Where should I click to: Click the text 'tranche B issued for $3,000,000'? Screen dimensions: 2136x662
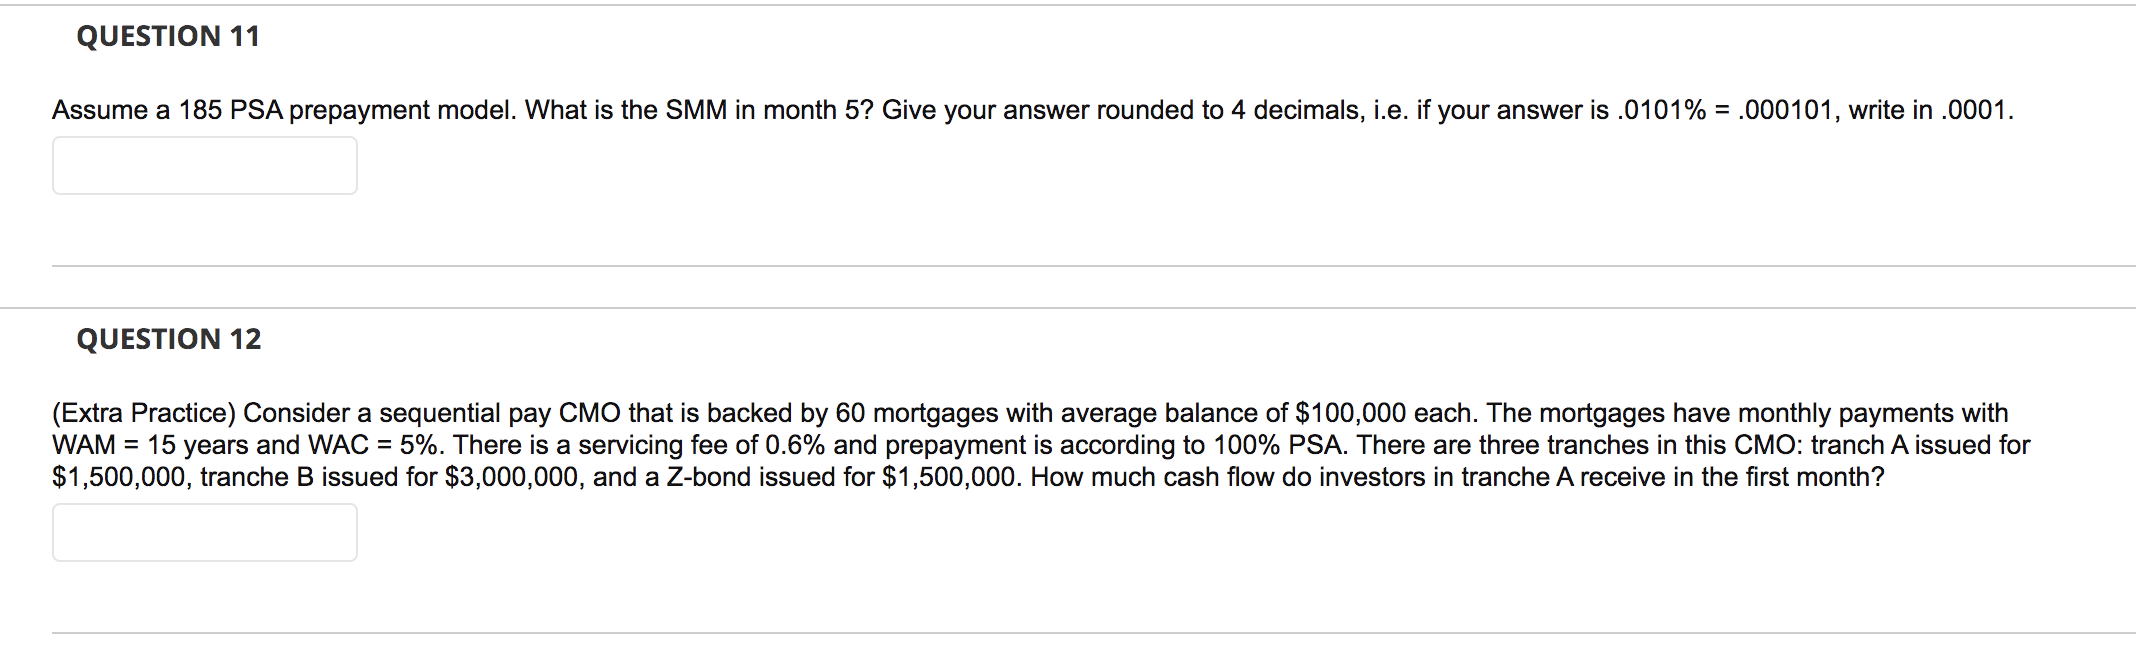point(390,478)
